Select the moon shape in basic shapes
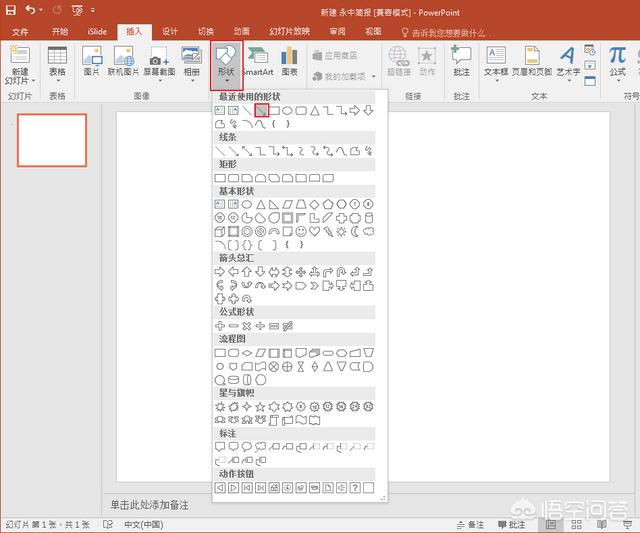 [355, 231]
